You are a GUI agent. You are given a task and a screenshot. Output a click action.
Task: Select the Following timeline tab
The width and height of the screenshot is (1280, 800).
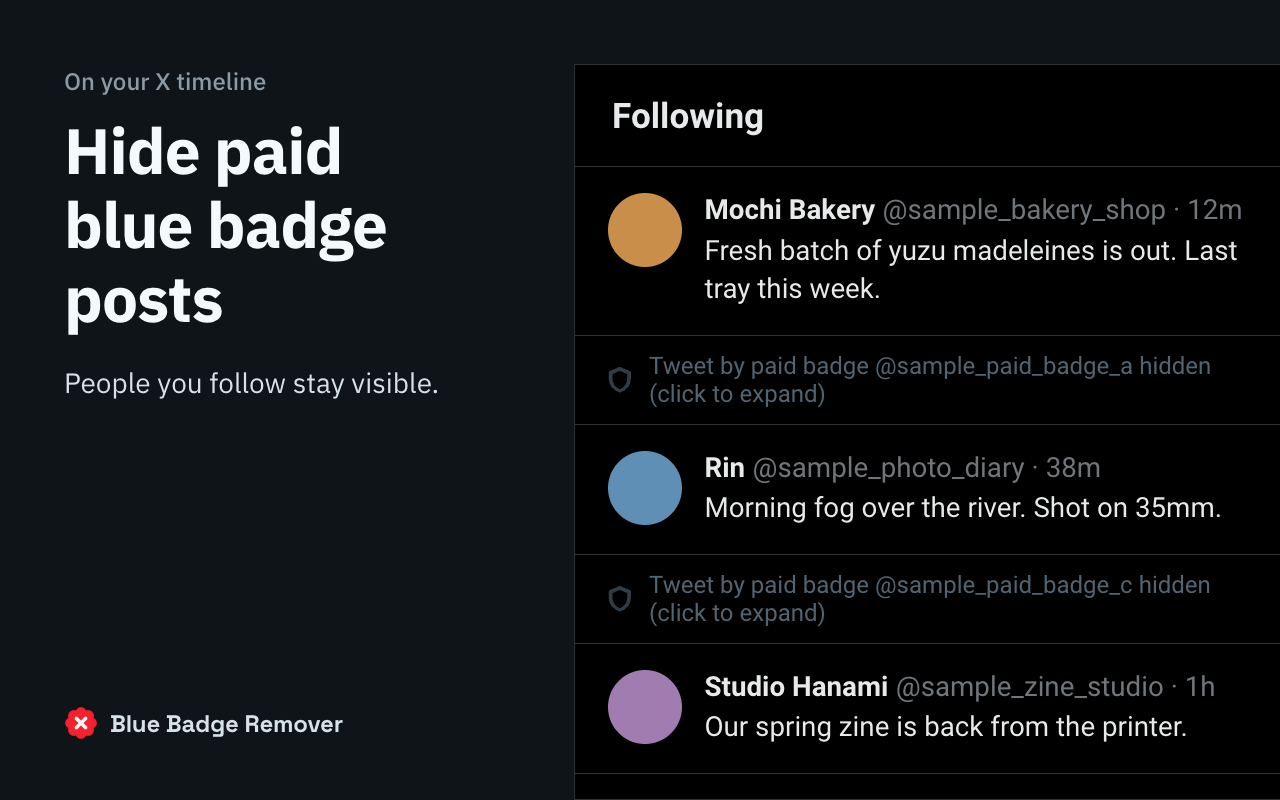pyautogui.click(x=688, y=116)
